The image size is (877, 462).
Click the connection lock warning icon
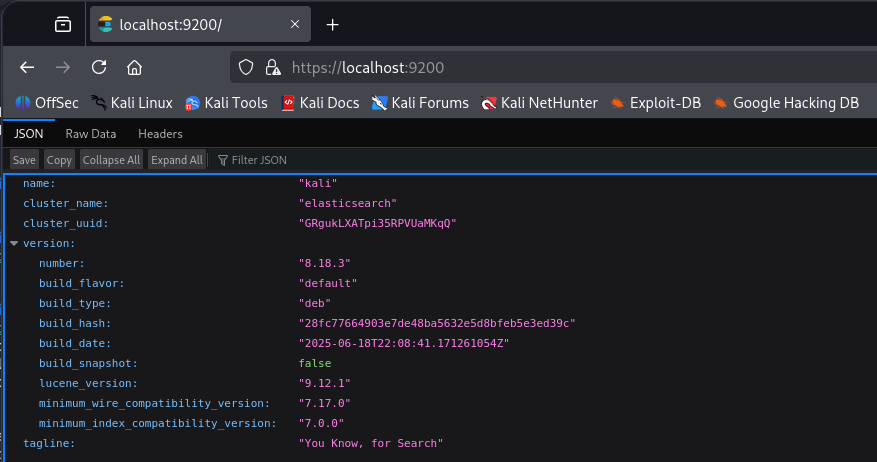[x=273, y=68]
